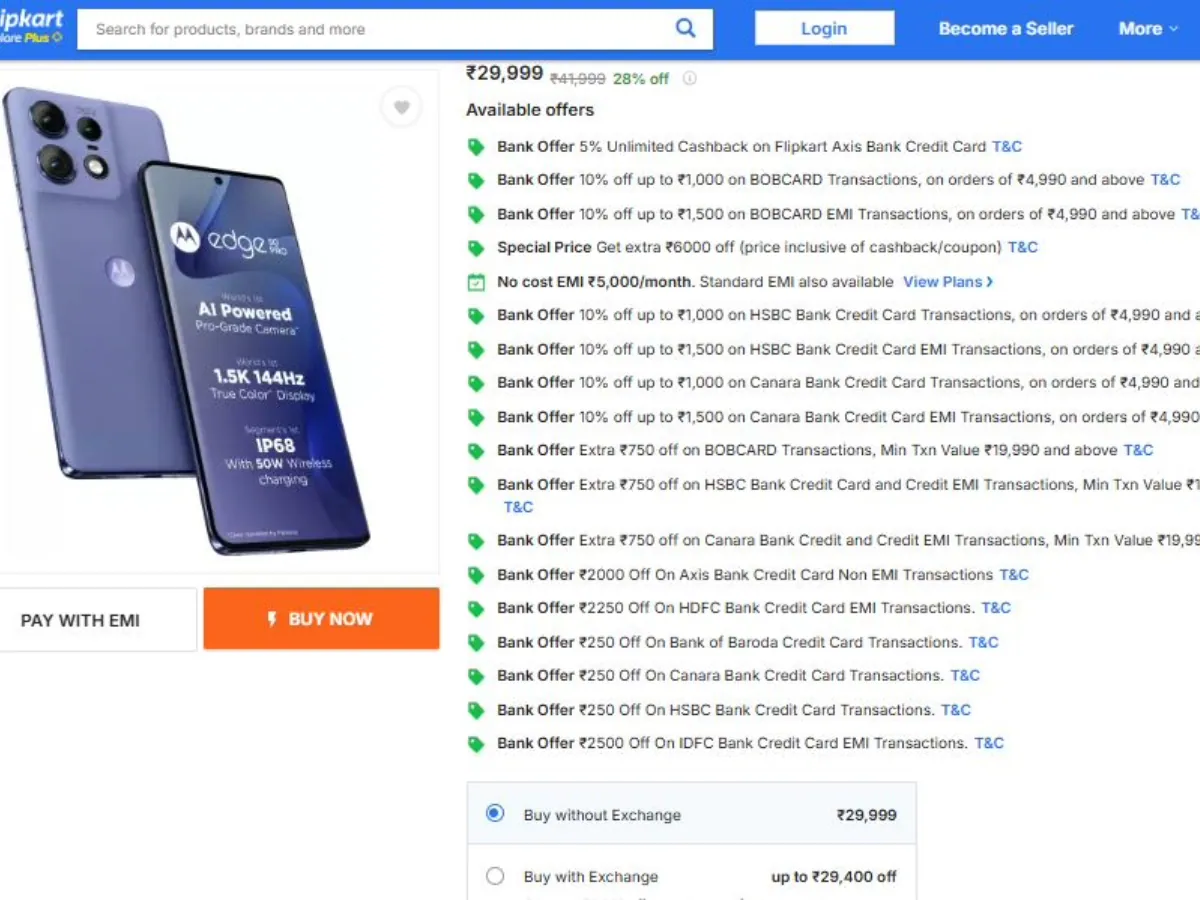Open T&C for Flipkart Axis Bank cashback
Image resolution: width=1200 pixels, height=900 pixels.
[x=1007, y=147]
